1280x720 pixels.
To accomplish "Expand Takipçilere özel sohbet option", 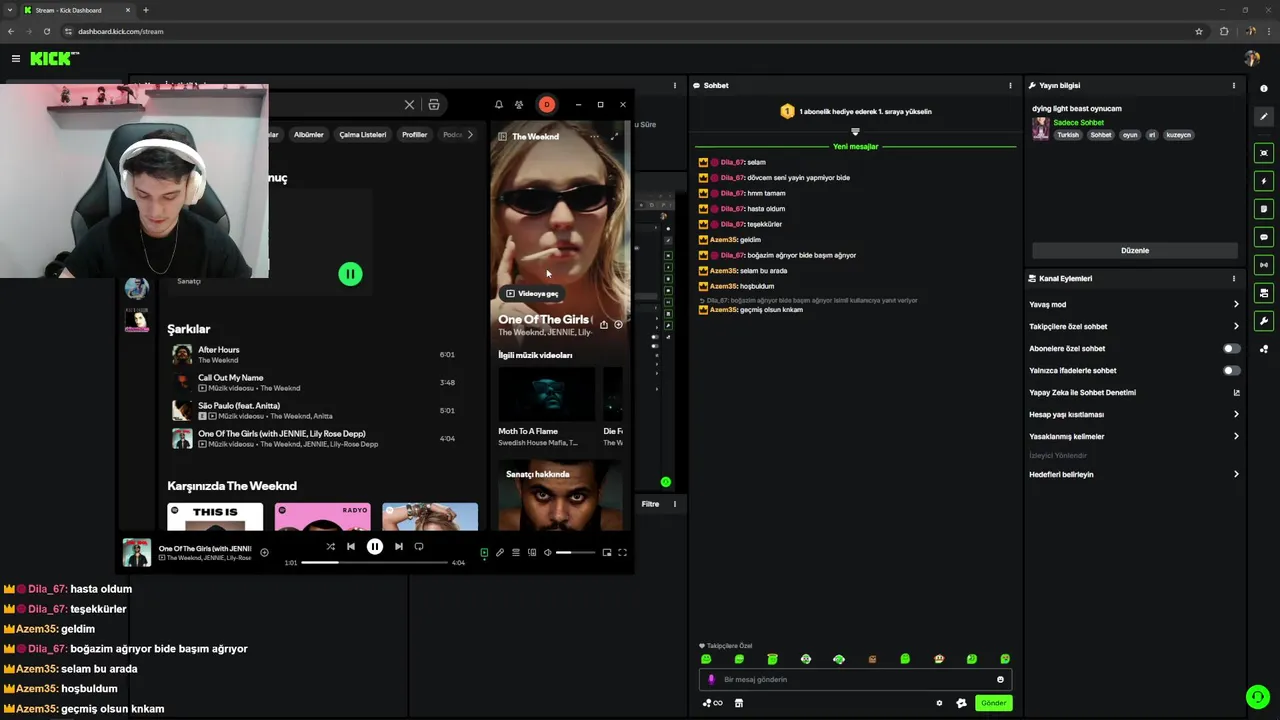I will [x=1134, y=326].
